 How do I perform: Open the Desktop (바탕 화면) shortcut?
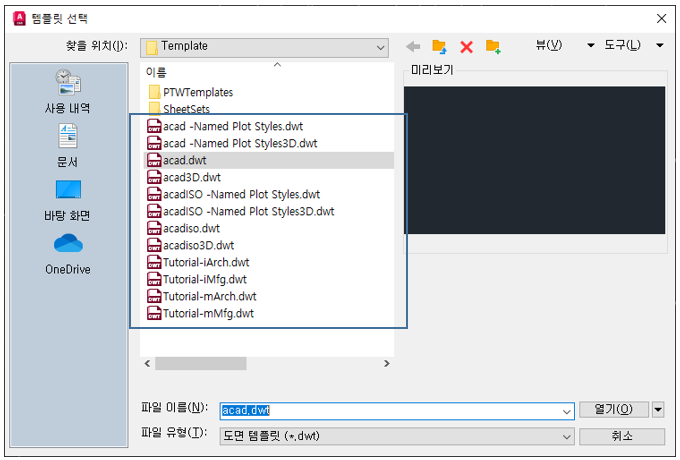[x=68, y=200]
